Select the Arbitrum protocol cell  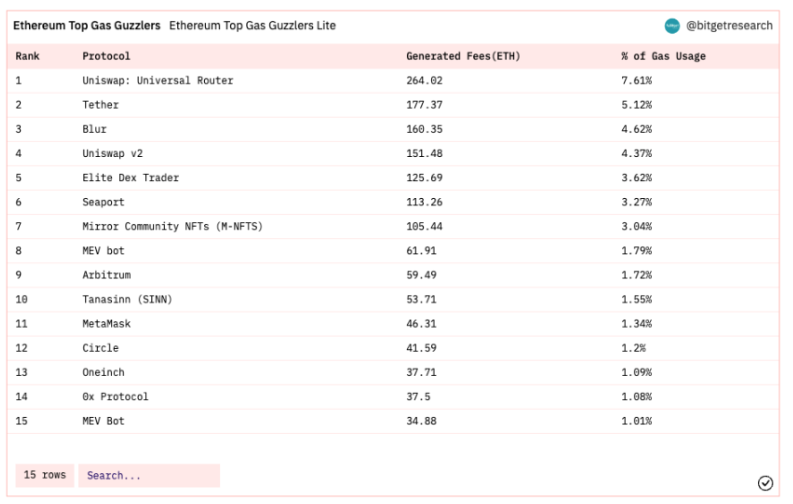(107, 275)
